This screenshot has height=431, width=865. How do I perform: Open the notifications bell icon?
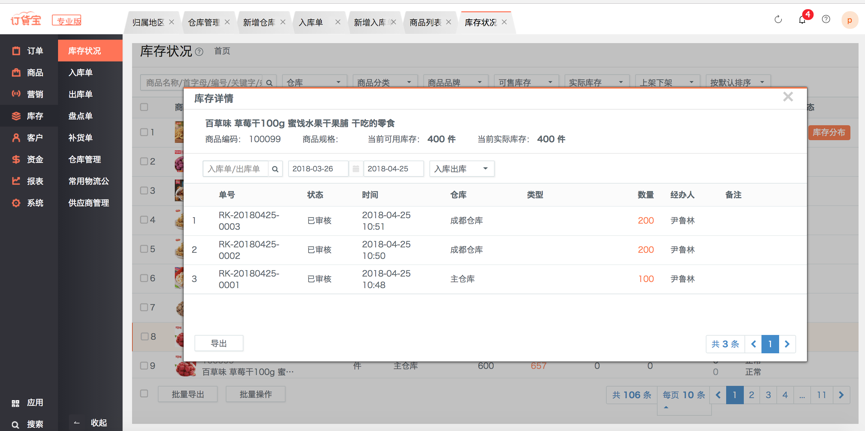click(802, 20)
